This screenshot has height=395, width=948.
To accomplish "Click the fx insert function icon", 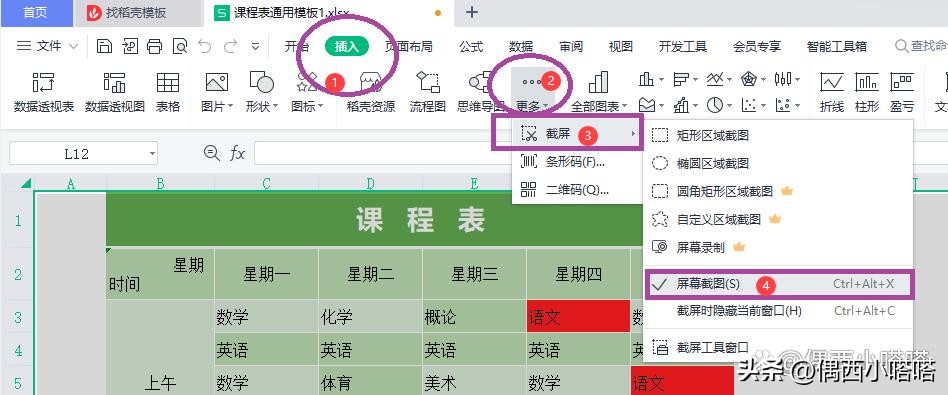I will [238, 154].
